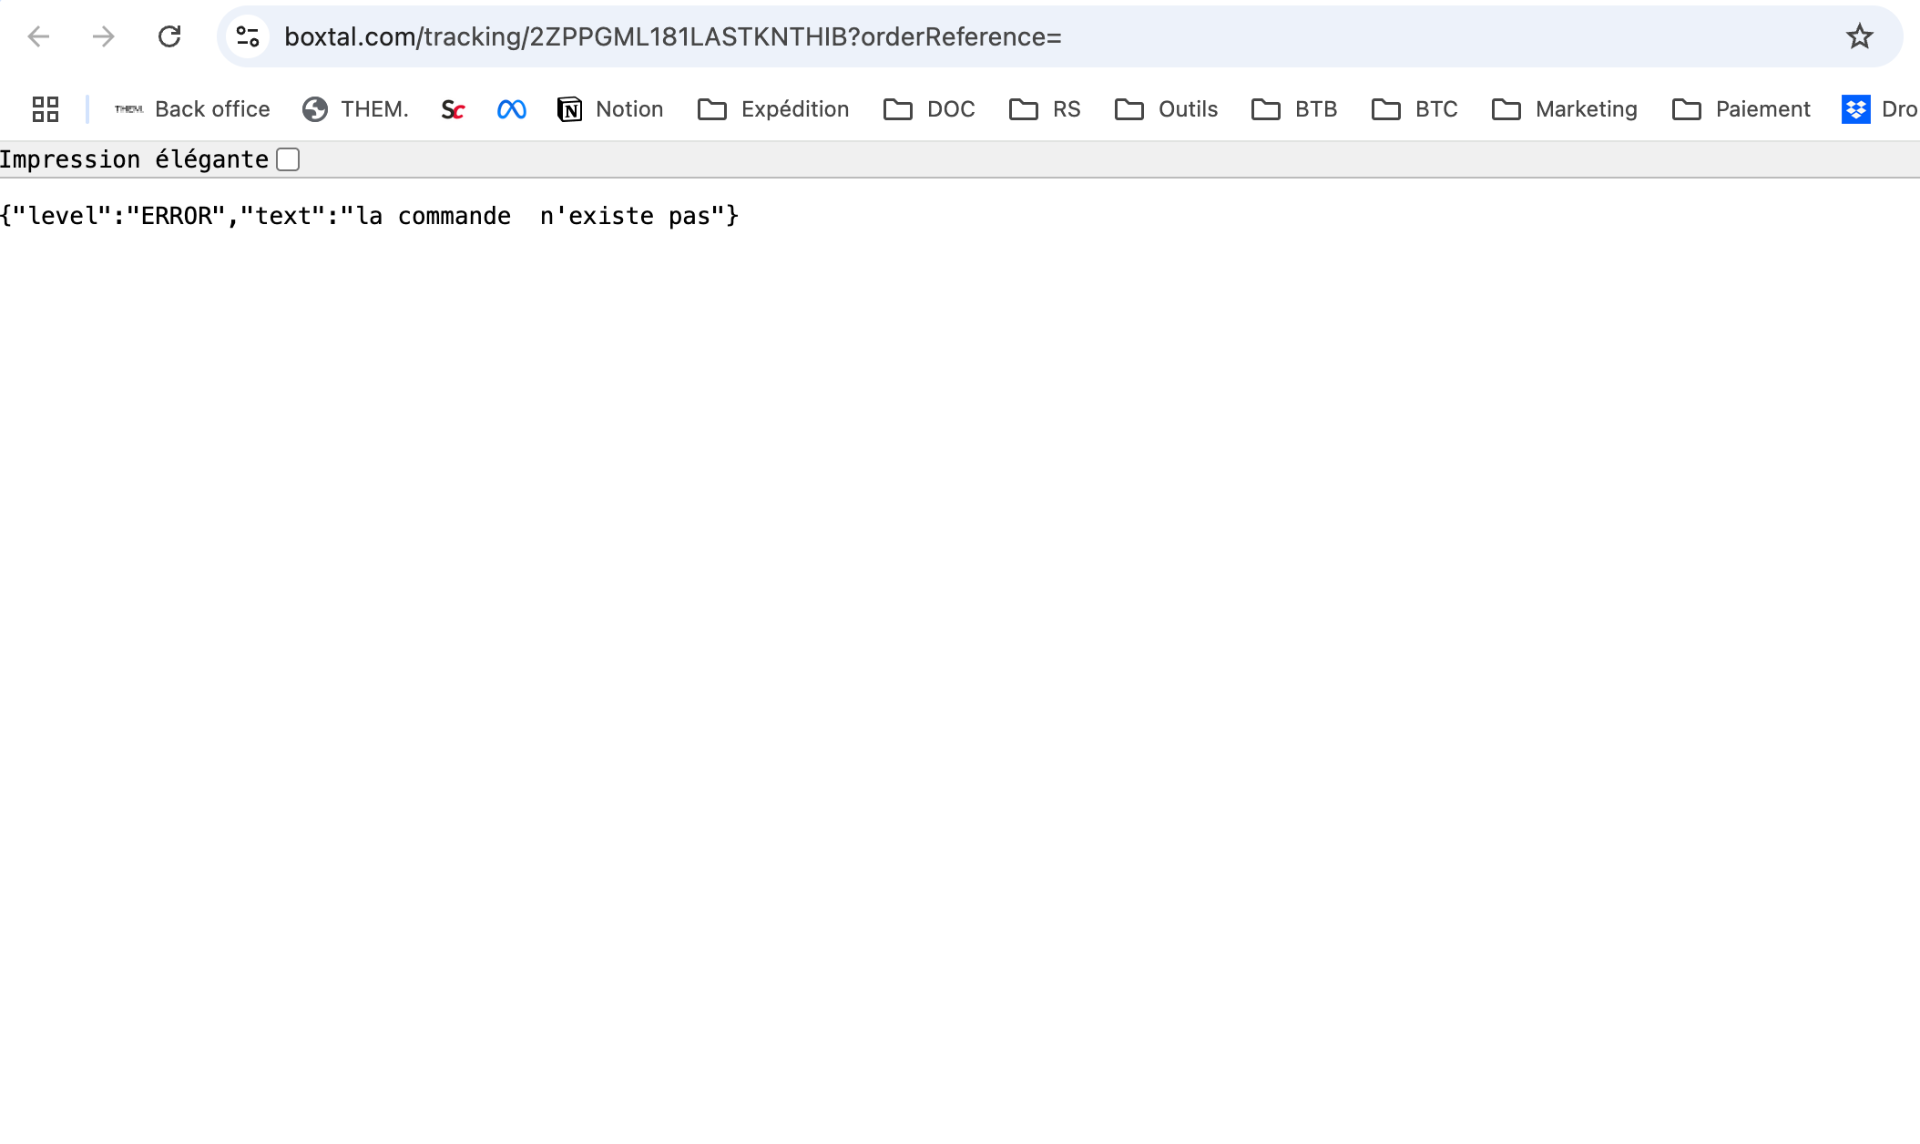Open the apps grid shortcut

tap(46, 109)
